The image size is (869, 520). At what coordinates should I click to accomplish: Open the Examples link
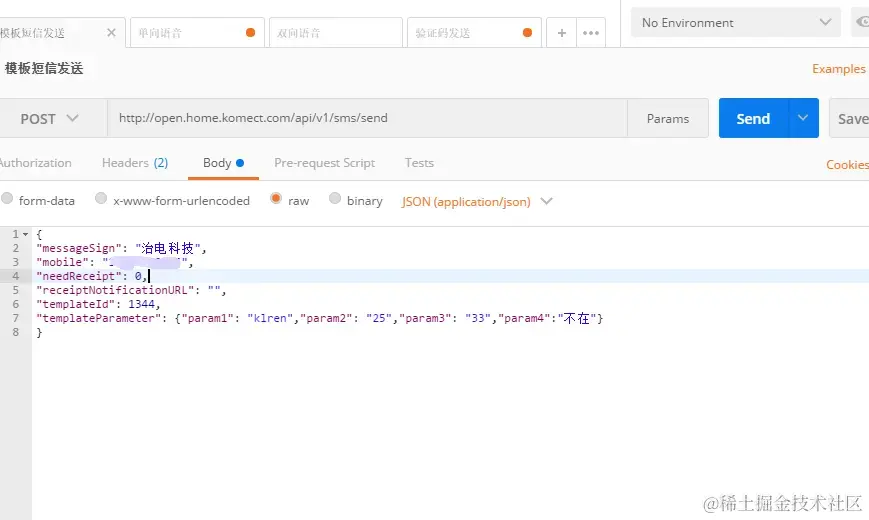pyautogui.click(x=839, y=69)
